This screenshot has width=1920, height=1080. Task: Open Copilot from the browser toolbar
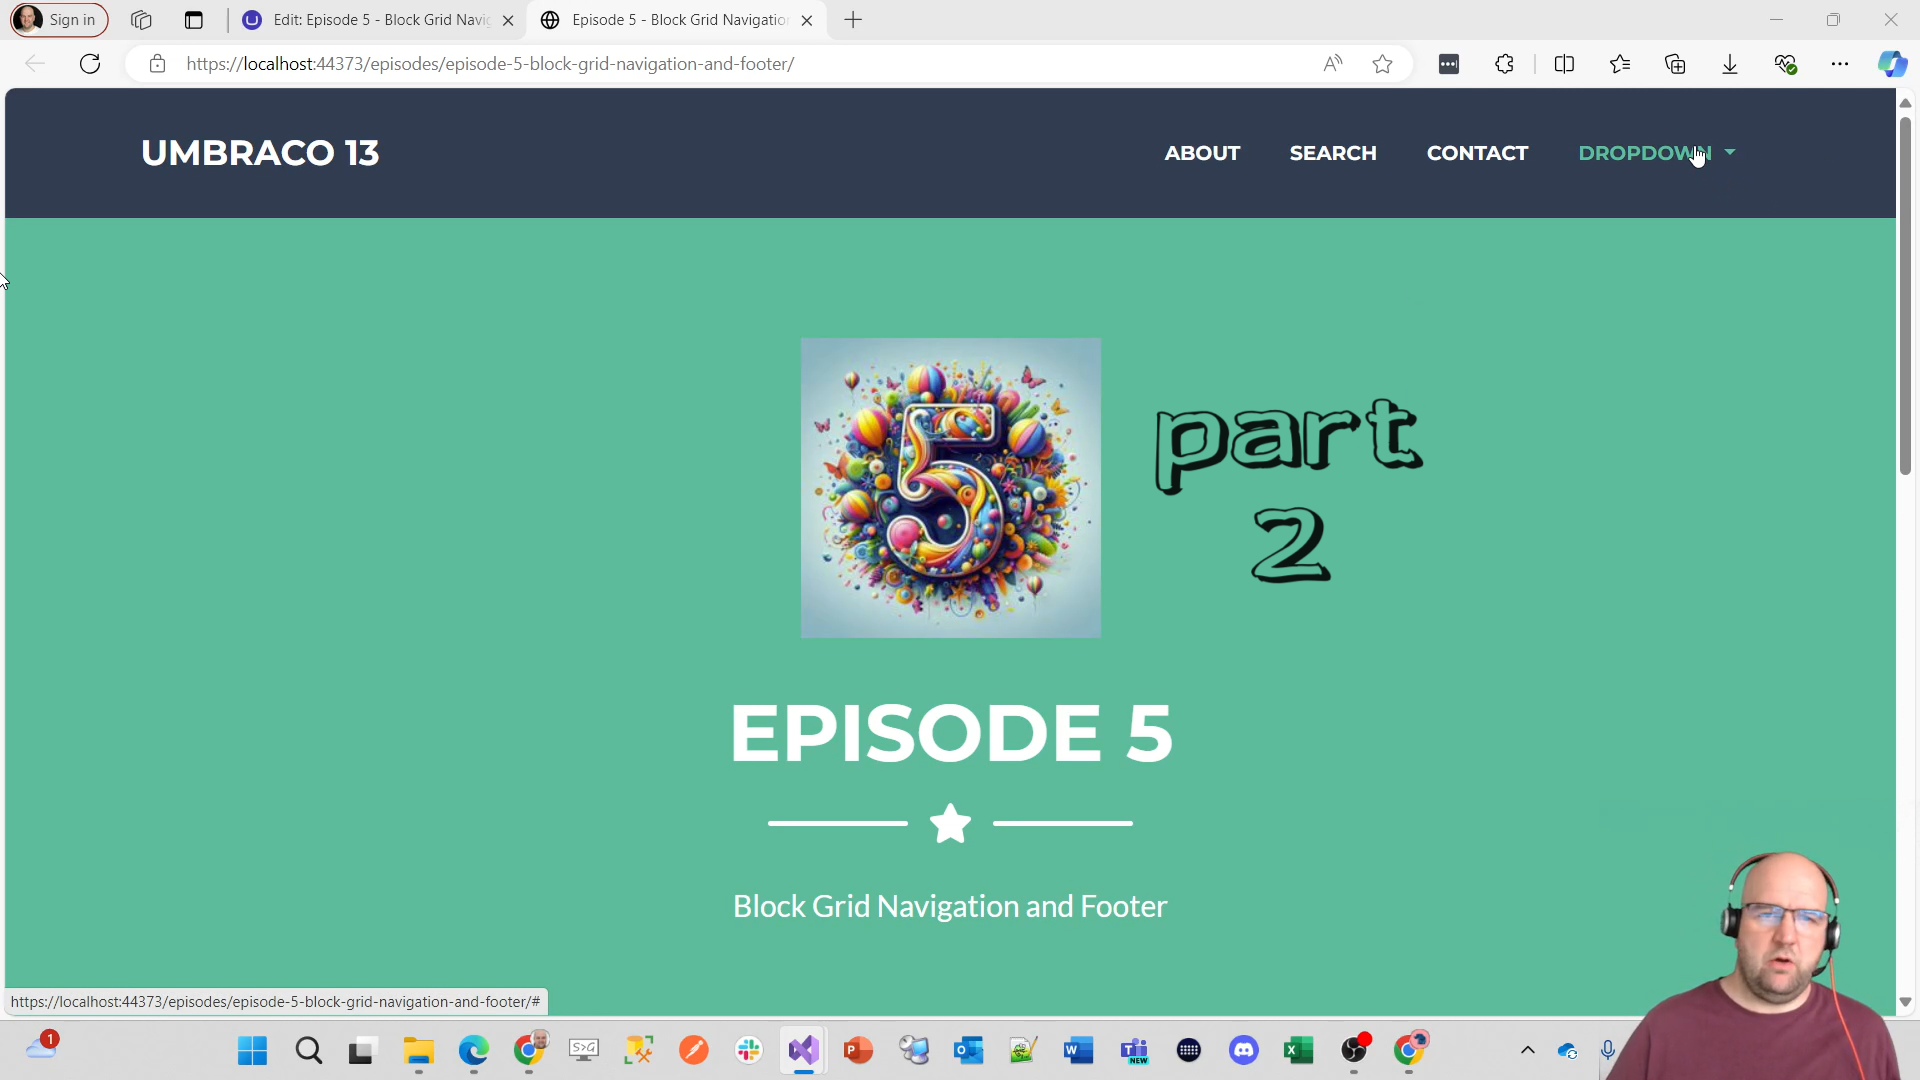[x=1895, y=63]
